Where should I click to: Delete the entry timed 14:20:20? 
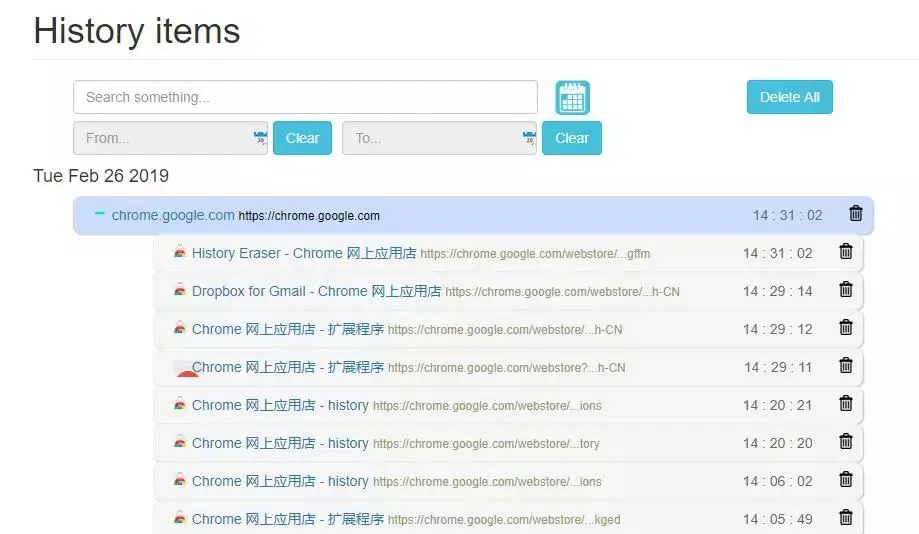click(846, 442)
